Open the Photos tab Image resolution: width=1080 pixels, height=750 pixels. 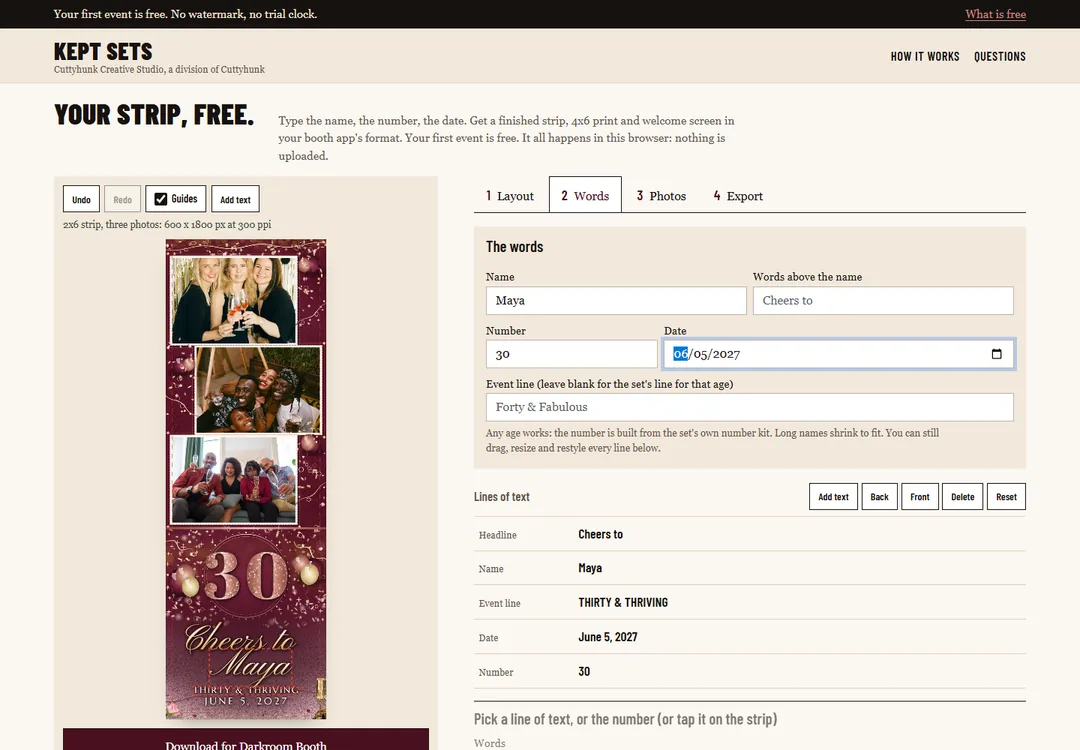click(x=661, y=196)
